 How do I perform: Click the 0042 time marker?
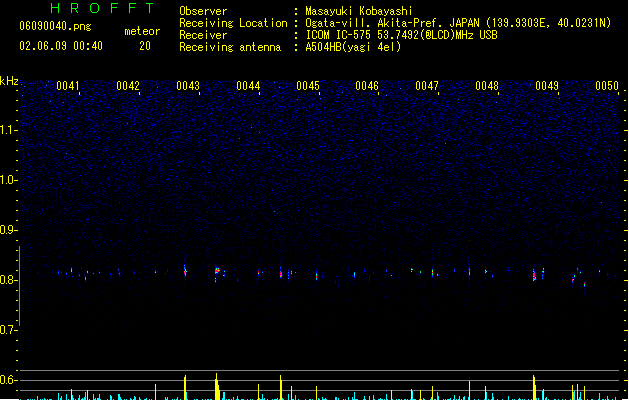point(128,86)
